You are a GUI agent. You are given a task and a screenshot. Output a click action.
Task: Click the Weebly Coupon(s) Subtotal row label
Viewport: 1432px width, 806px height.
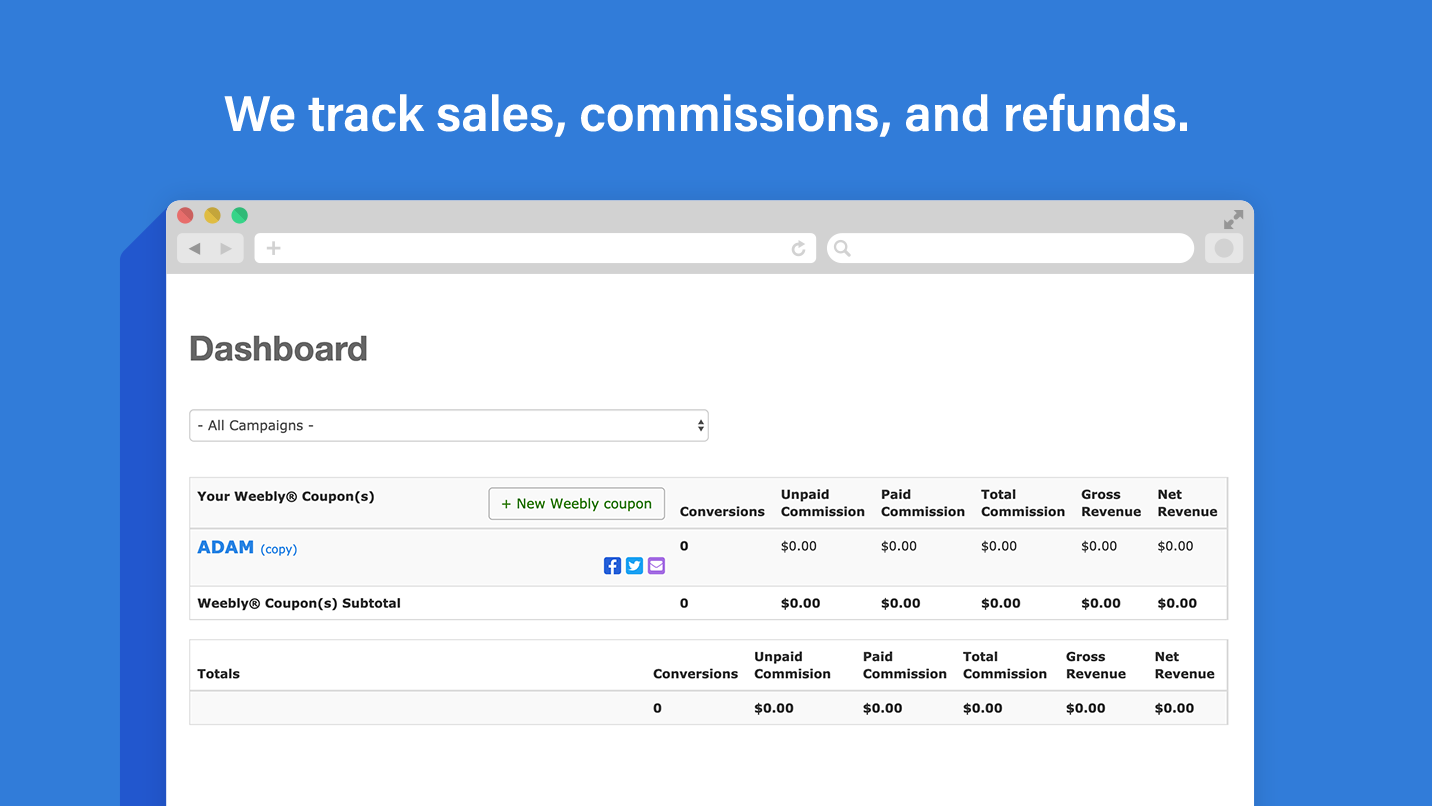299,603
